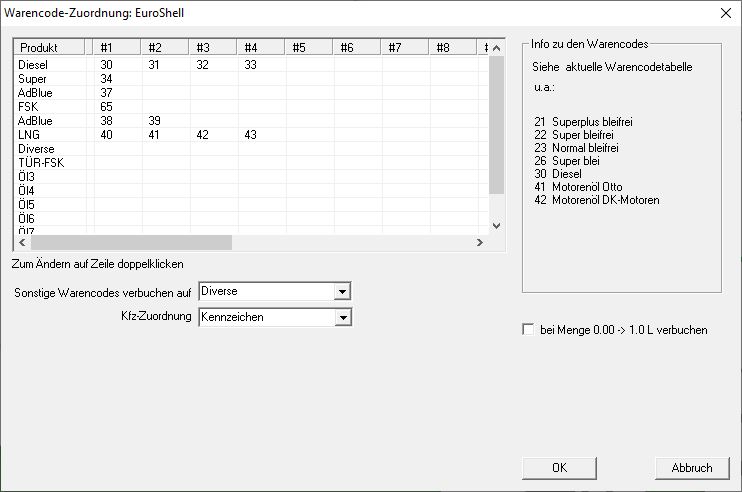Open the 'Sonstige Warencodes verbuchen auf' dropdown

coord(343,292)
